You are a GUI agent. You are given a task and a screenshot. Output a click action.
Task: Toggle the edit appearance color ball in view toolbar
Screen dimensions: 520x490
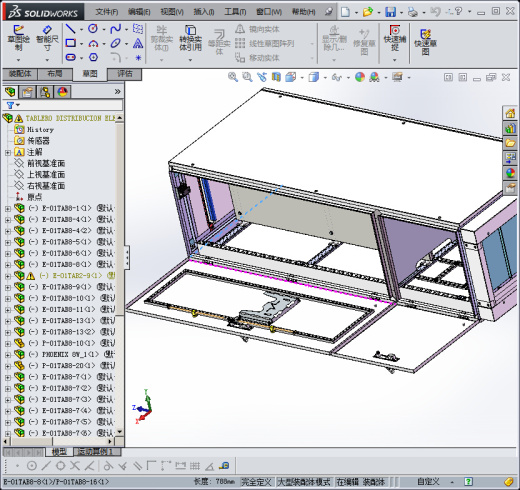click(360, 77)
